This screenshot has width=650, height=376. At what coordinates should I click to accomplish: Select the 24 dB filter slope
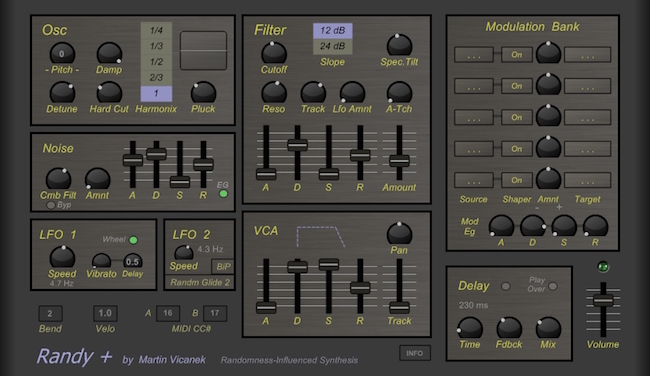click(x=332, y=46)
